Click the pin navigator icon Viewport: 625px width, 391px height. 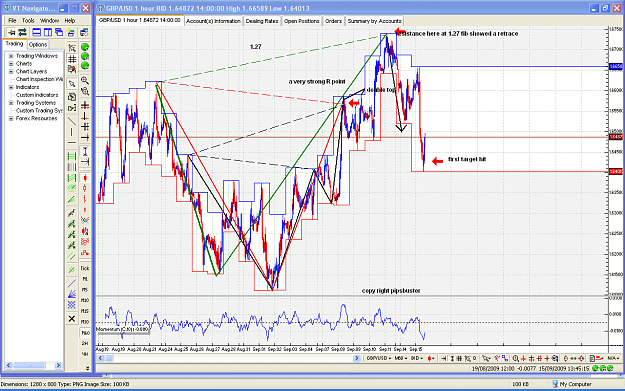11,32
